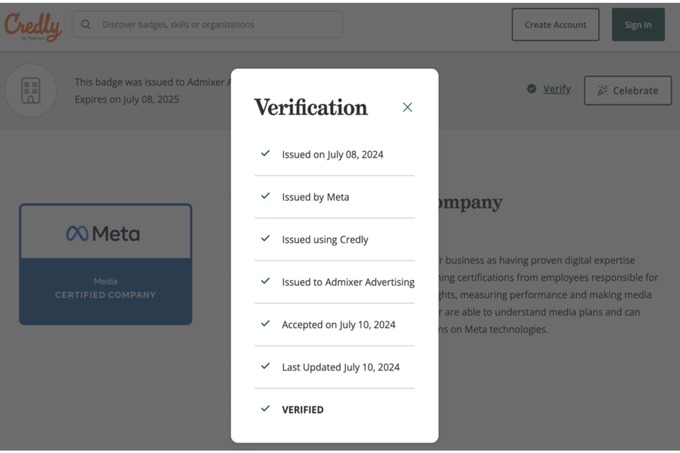680x453 pixels.
Task: Click checkmark beside Accepted on July 10, 2024
Action: [265, 324]
